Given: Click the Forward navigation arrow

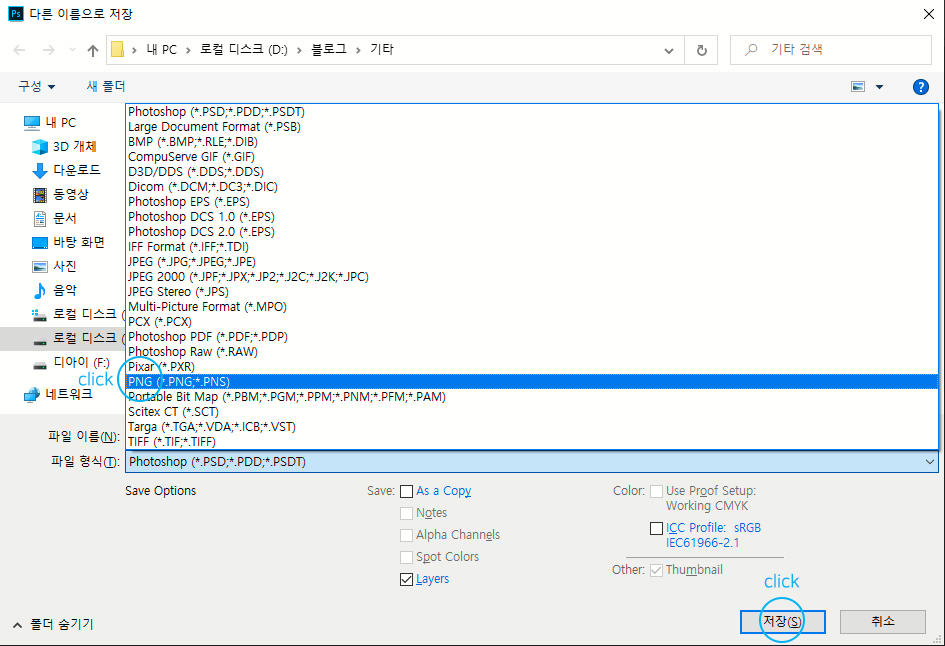Looking at the screenshot, I should 49,50.
